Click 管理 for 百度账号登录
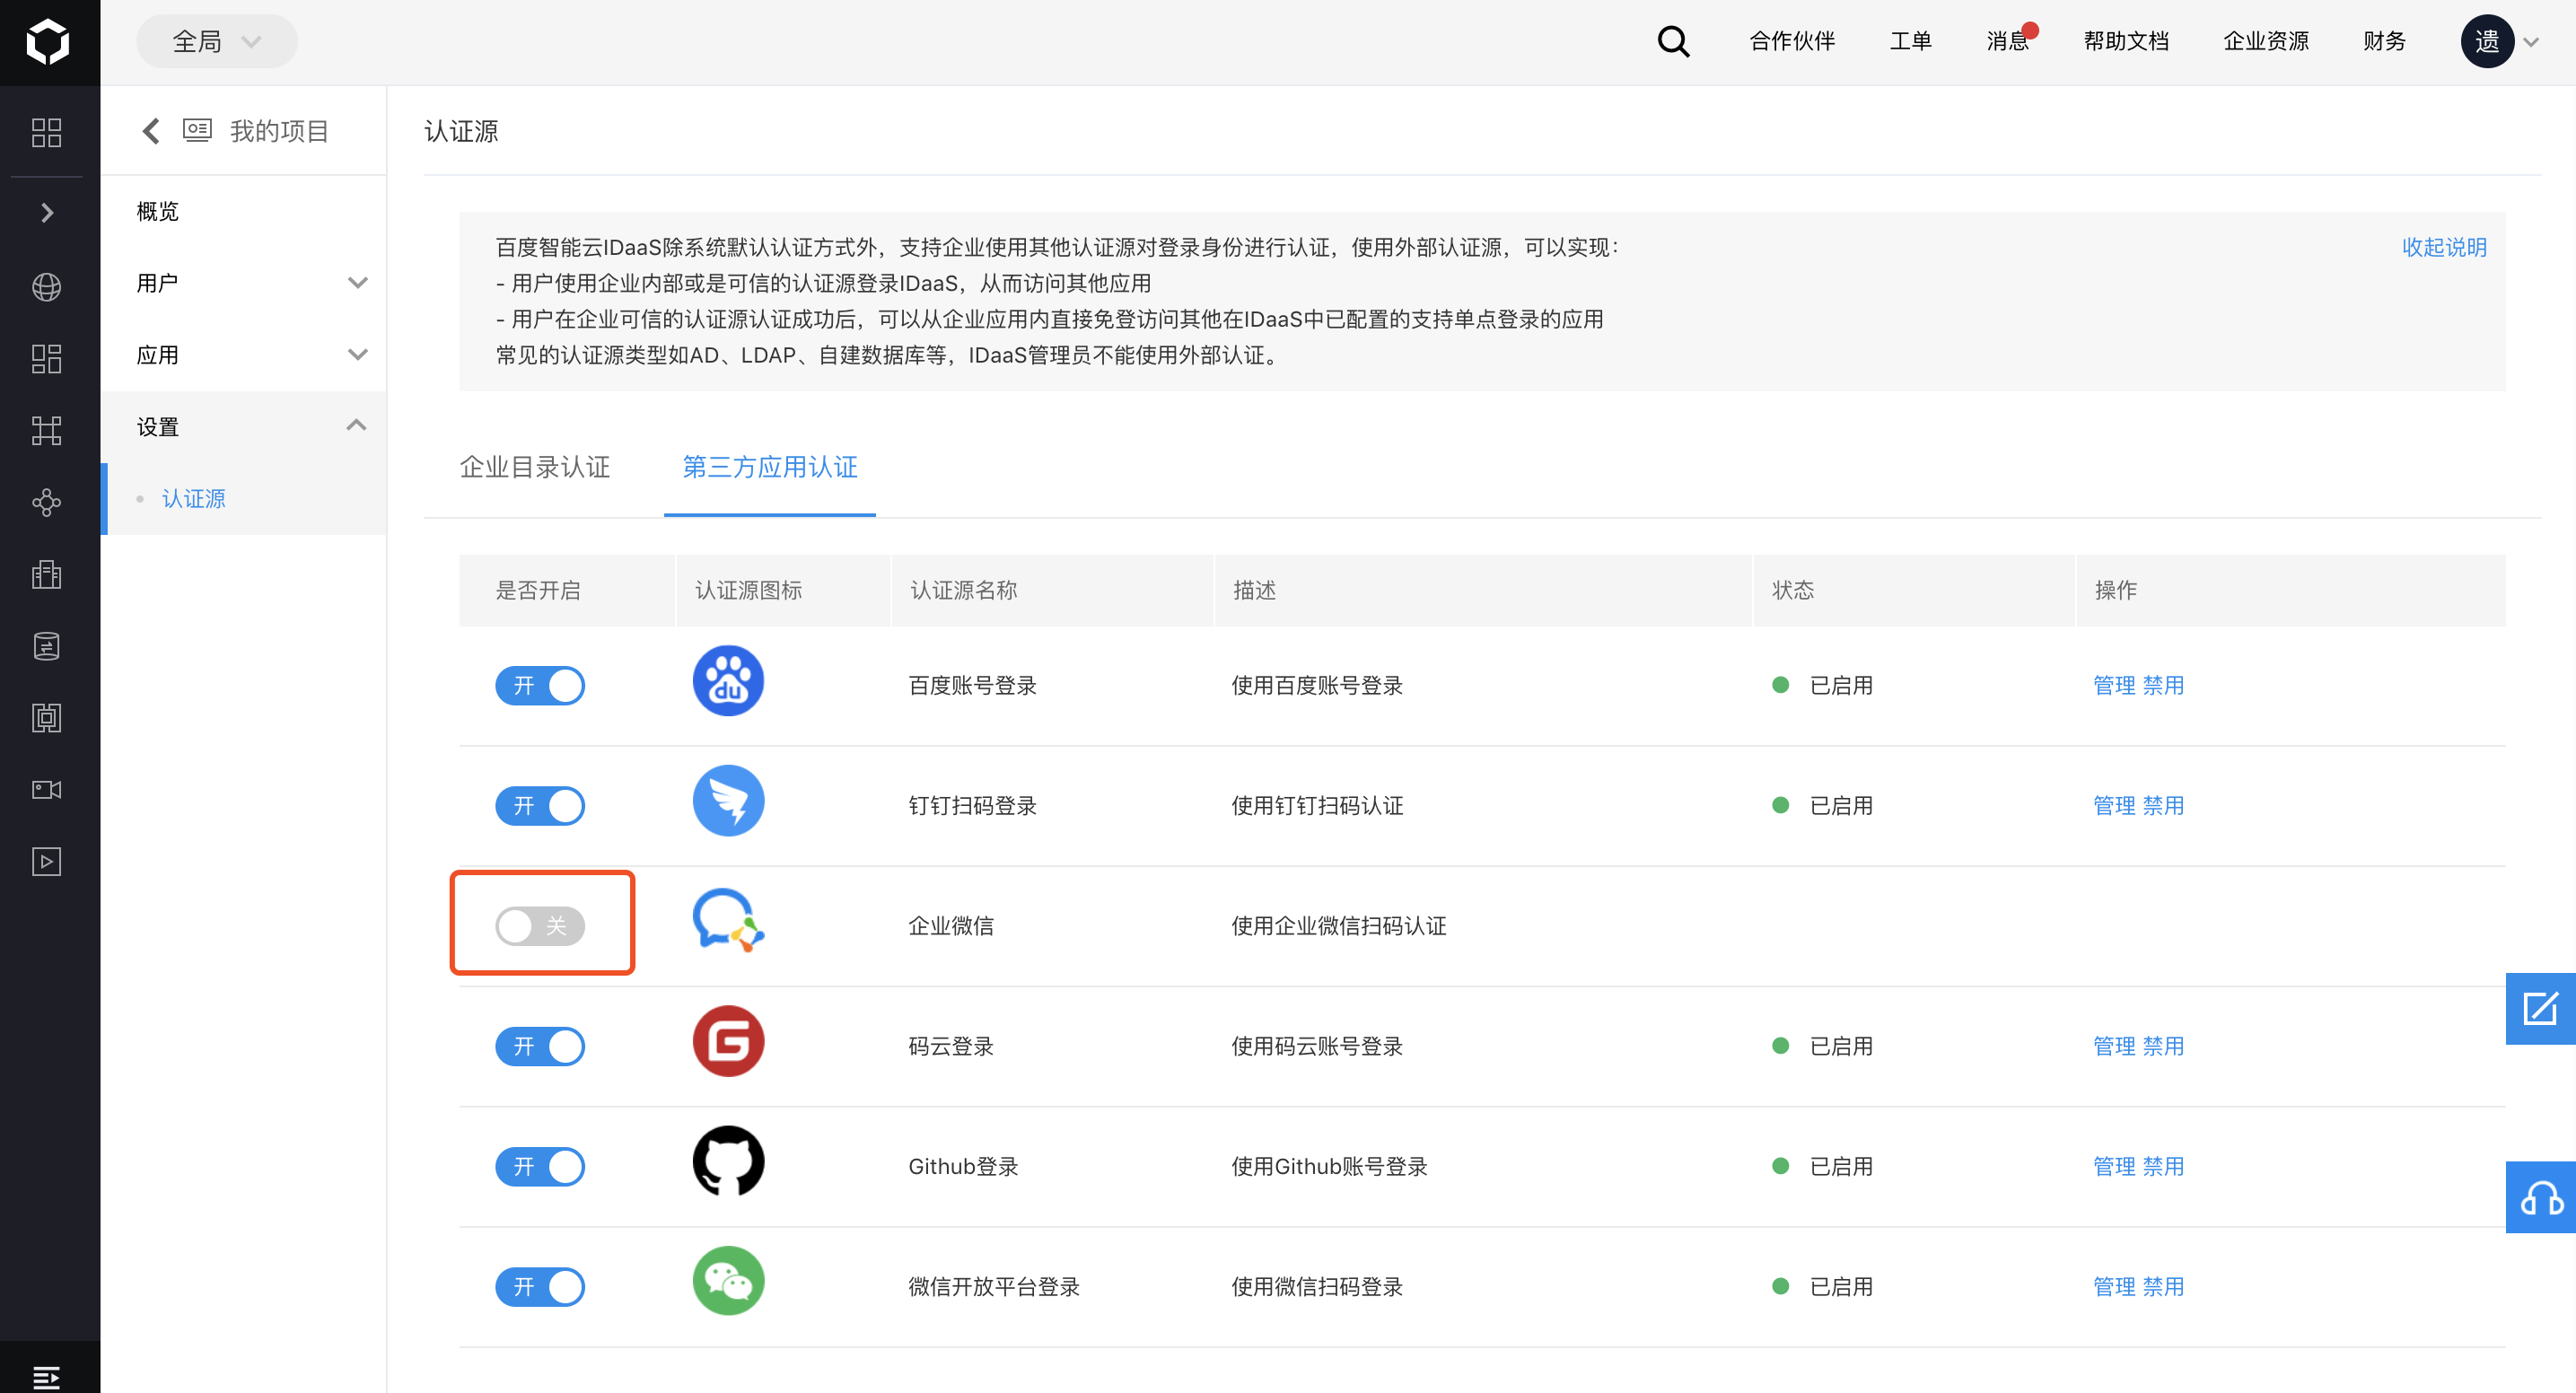This screenshot has width=2576, height=1393. (2114, 686)
